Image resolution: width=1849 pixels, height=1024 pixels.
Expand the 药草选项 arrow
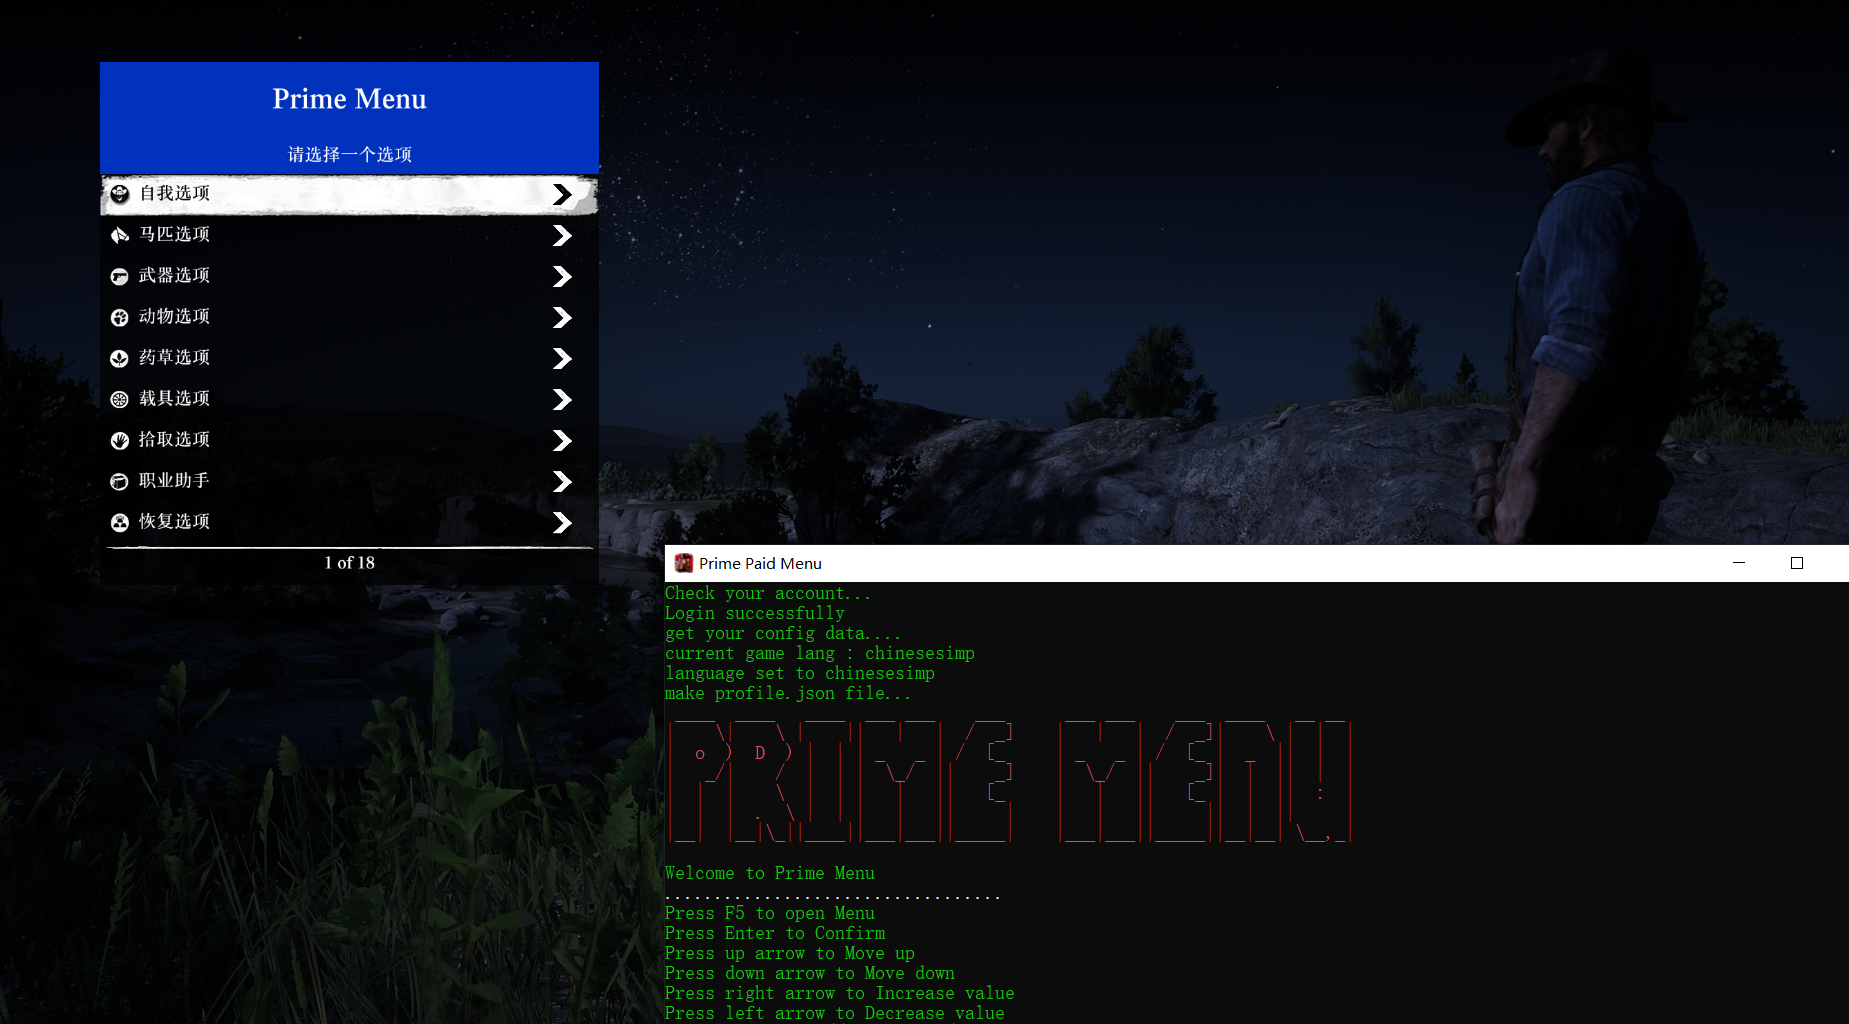(562, 358)
